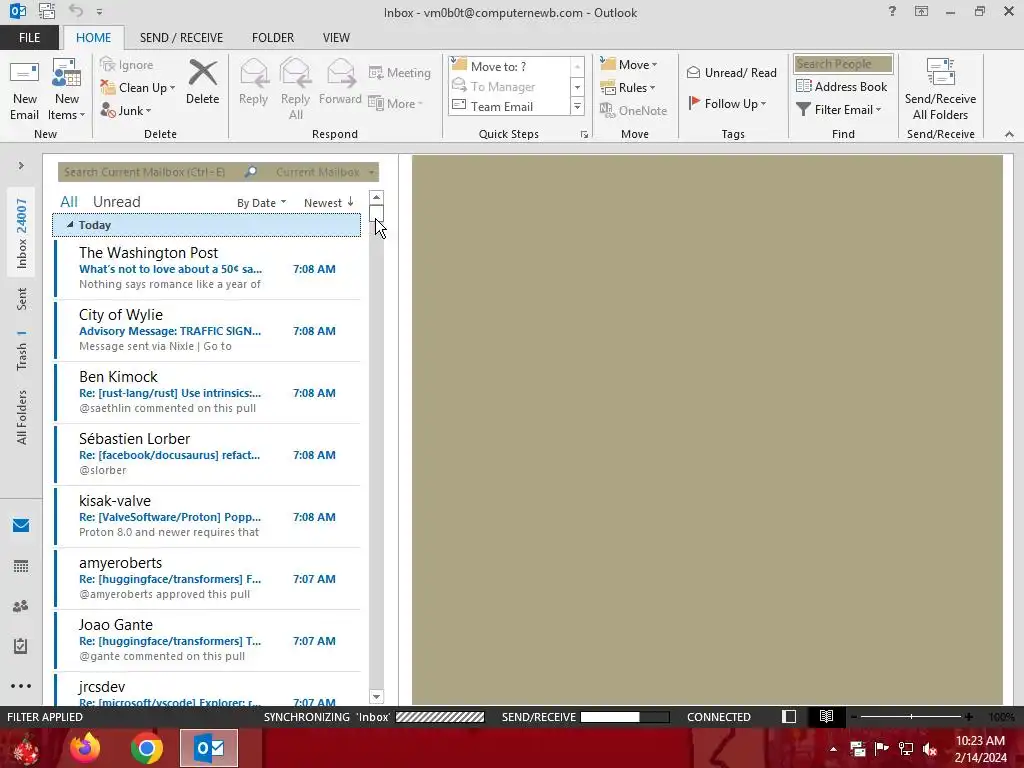The width and height of the screenshot is (1024, 768).
Task: Open Filter Email dropdown
Action: pyautogui.click(x=839, y=110)
